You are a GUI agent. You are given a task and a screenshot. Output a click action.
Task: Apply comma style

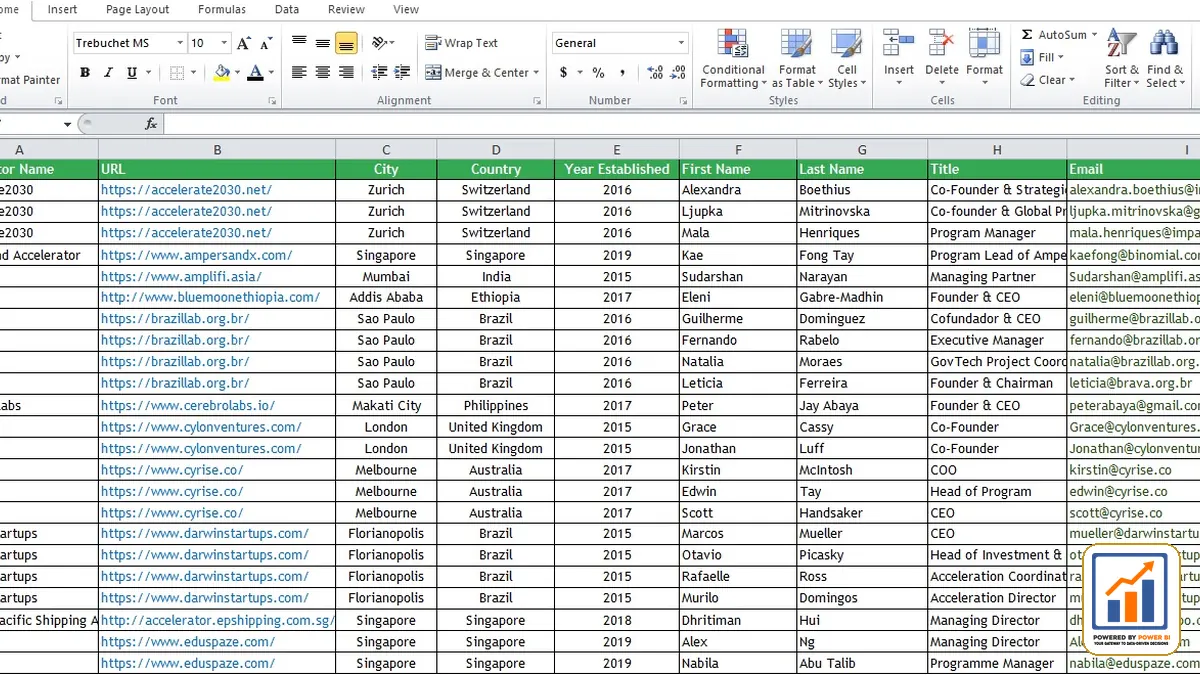pos(623,73)
